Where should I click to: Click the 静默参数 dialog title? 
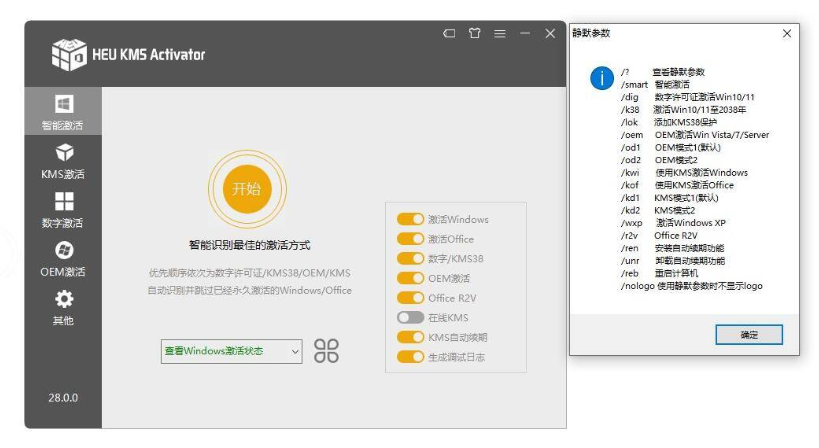pyautogui.click(x=591, y=33)
